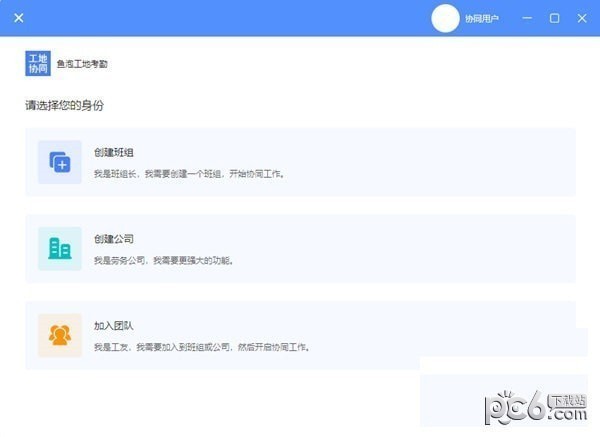The height and width of the screenshot is (437, 600).
Task: Click the empty right side of the 创建公司 card
Action: coord(450,249)
